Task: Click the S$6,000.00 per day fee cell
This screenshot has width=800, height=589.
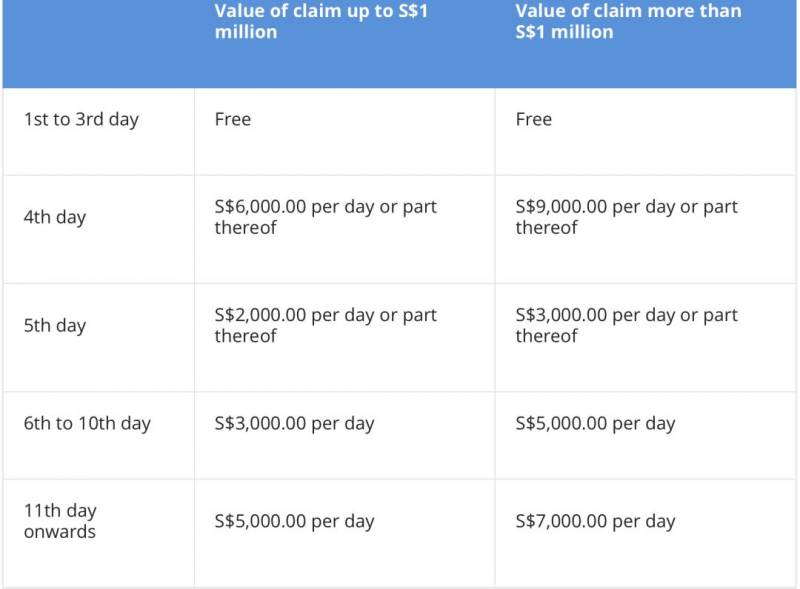Action: [x=325, y=207]
